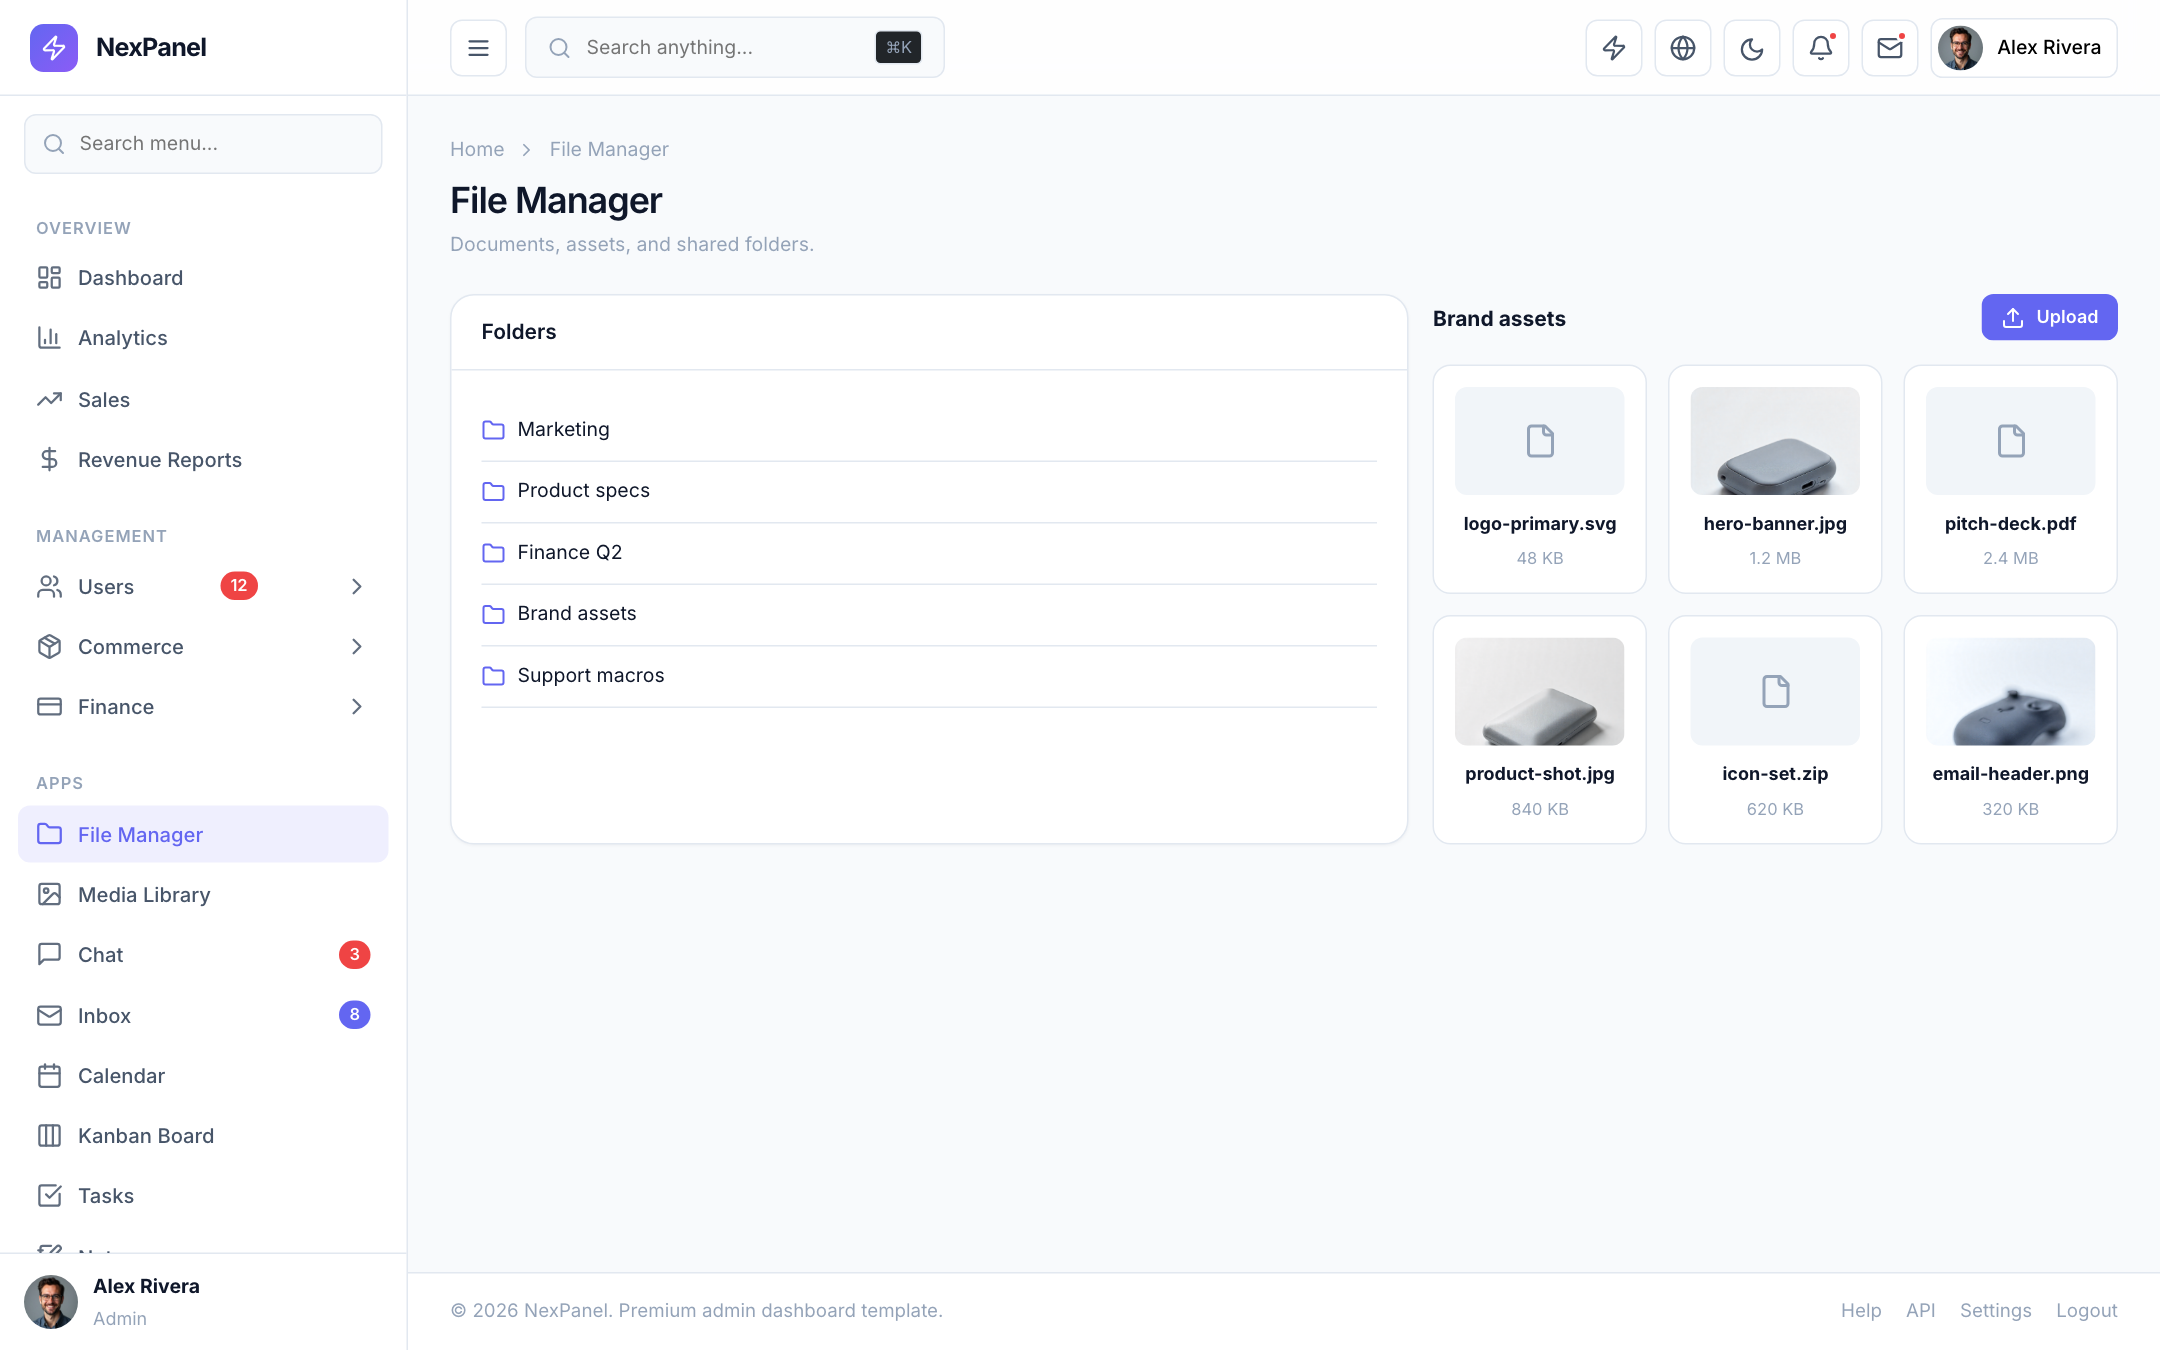Click the Inbox envelope icon in sidebar
Screen dimensions: 2160x1350
(x=49, y=1015)
